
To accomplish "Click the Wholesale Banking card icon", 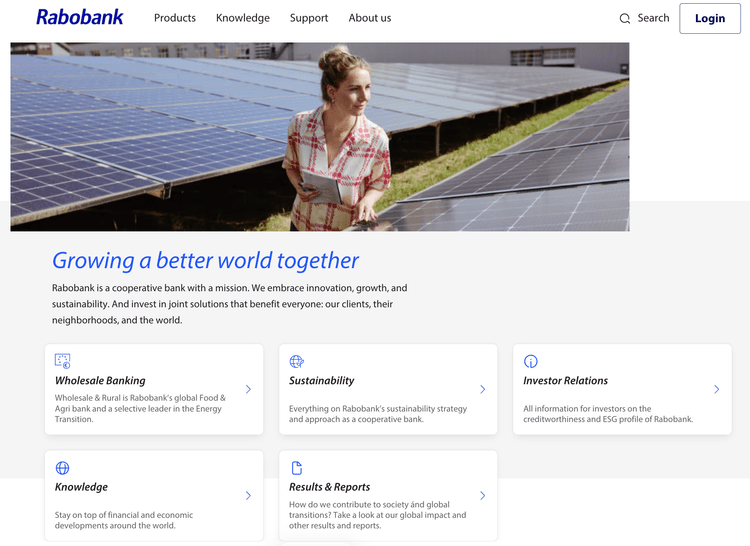I will 62,361.
